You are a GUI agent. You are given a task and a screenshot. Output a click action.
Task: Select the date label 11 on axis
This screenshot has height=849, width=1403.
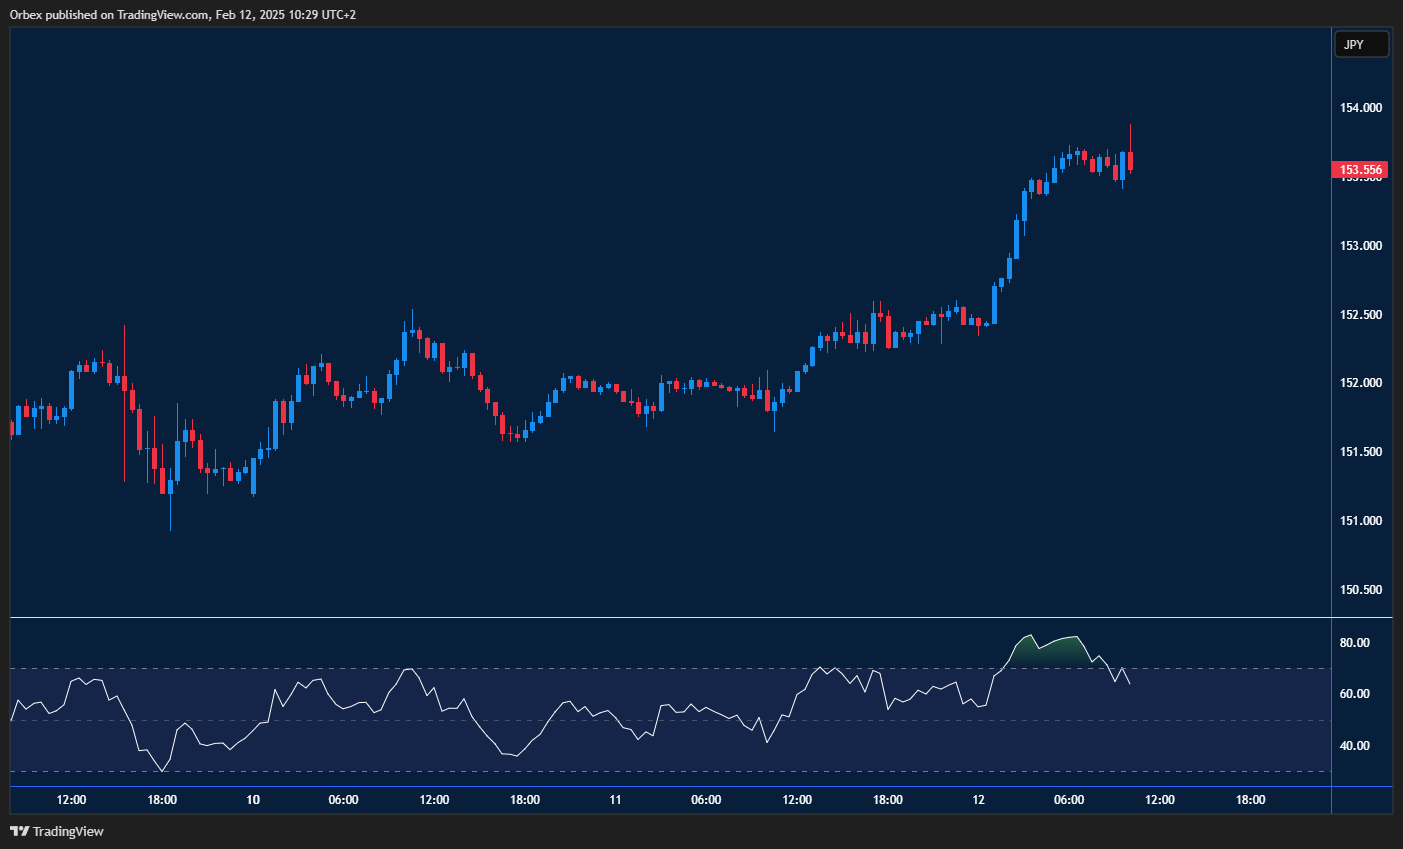click(x=615, y=800)
